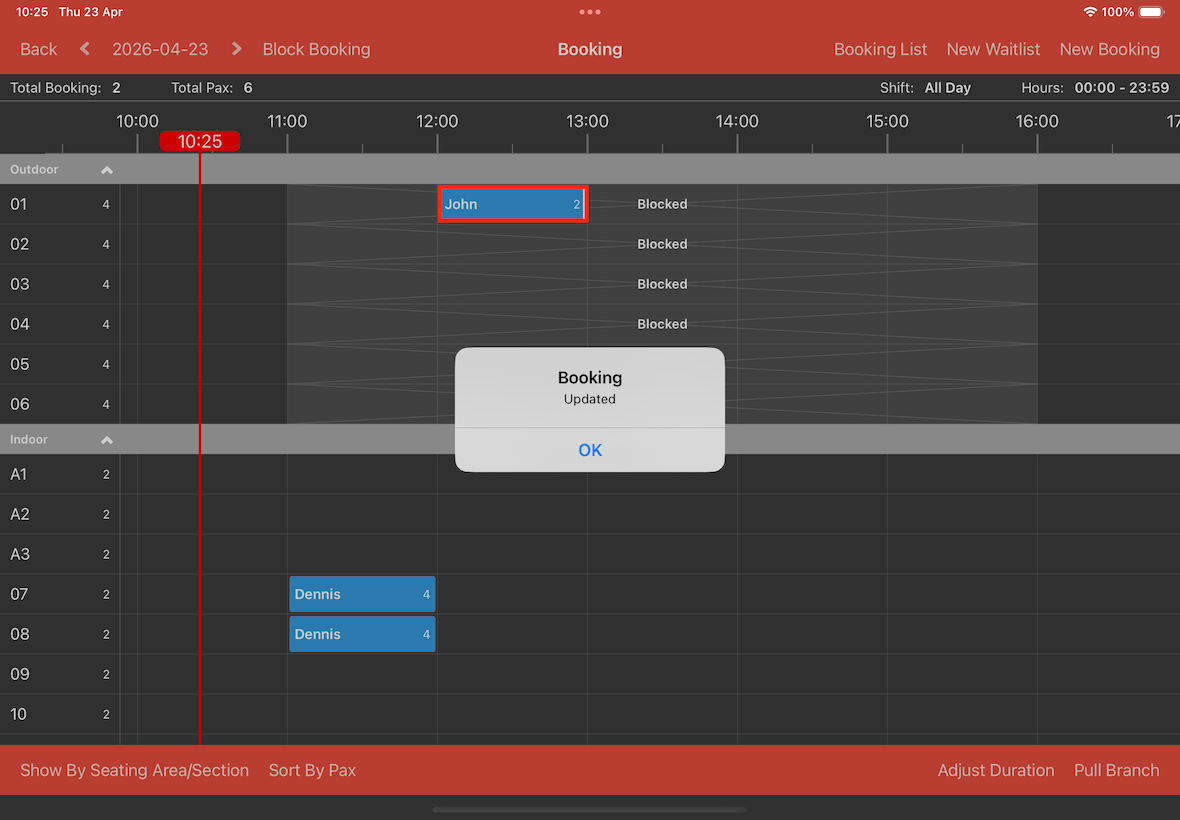Tap Blocked label on table 03 row
The height and width of the screenshot is (820, 1180).
click(x=662, y=284)
